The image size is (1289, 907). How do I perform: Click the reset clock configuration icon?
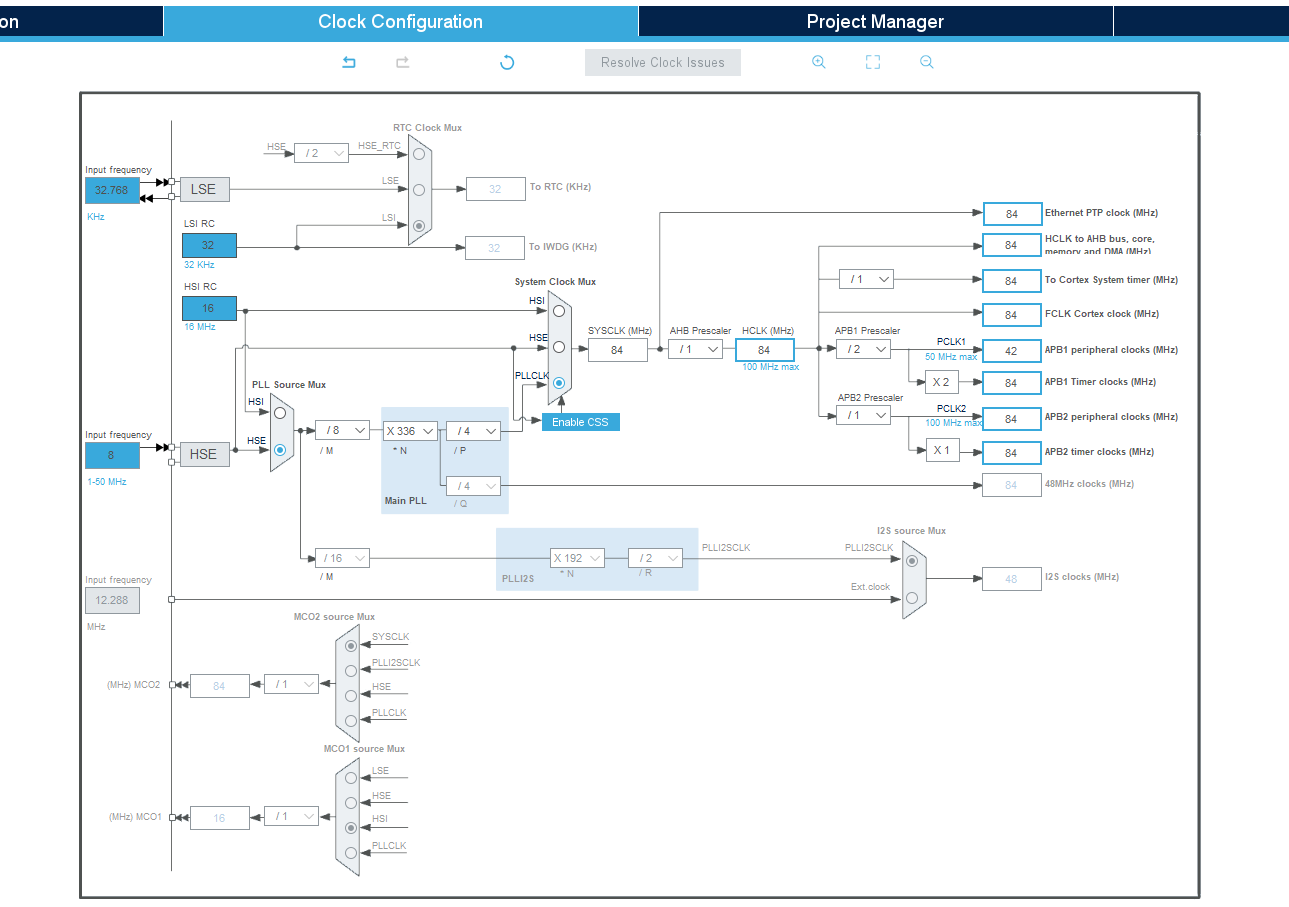pos(507,62)
